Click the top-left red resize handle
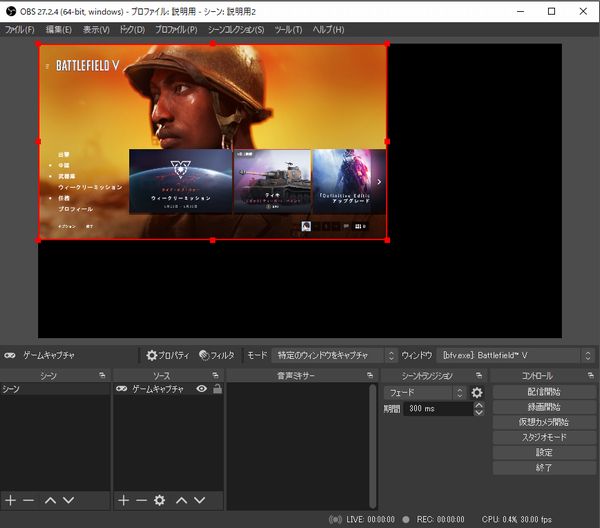The width and height of the screenshot is (600, 528). click(38, 44)
